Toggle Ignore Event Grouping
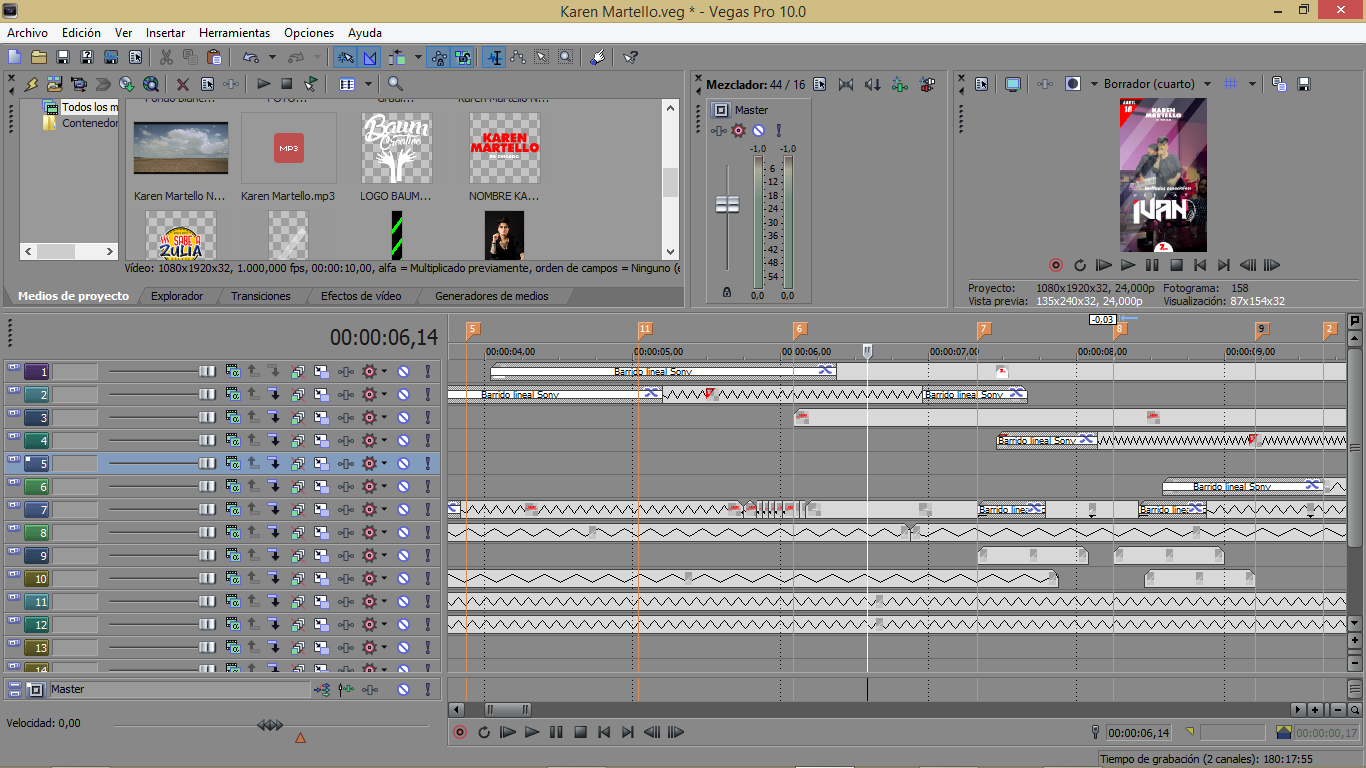 462,57
